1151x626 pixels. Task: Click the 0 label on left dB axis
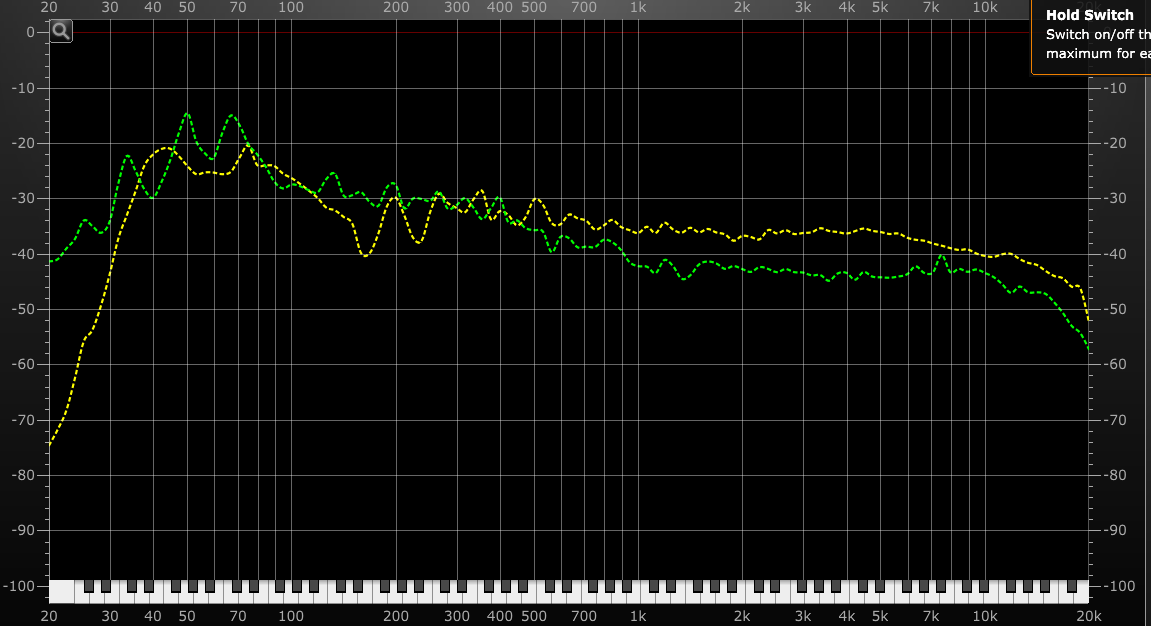coord(31,32)
